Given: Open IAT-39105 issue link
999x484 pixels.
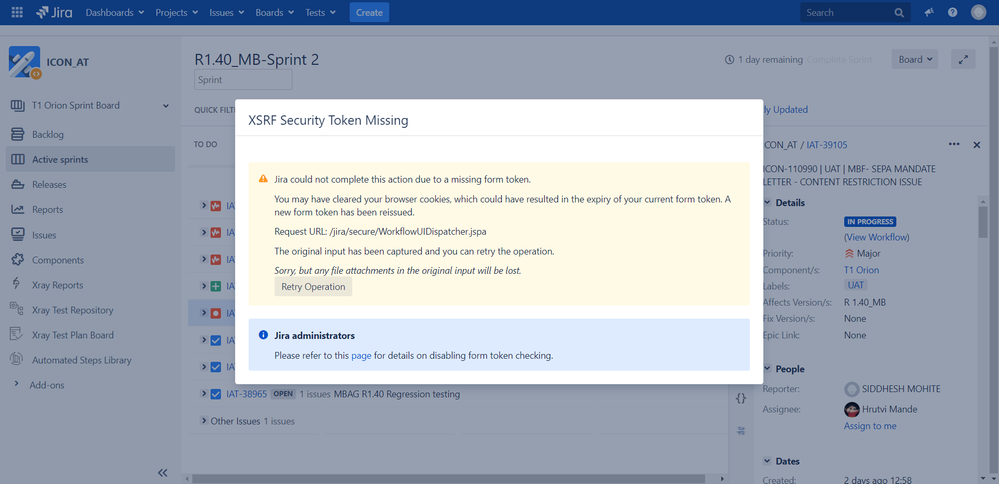Looking at the screenshot, I should coord(827,145).
